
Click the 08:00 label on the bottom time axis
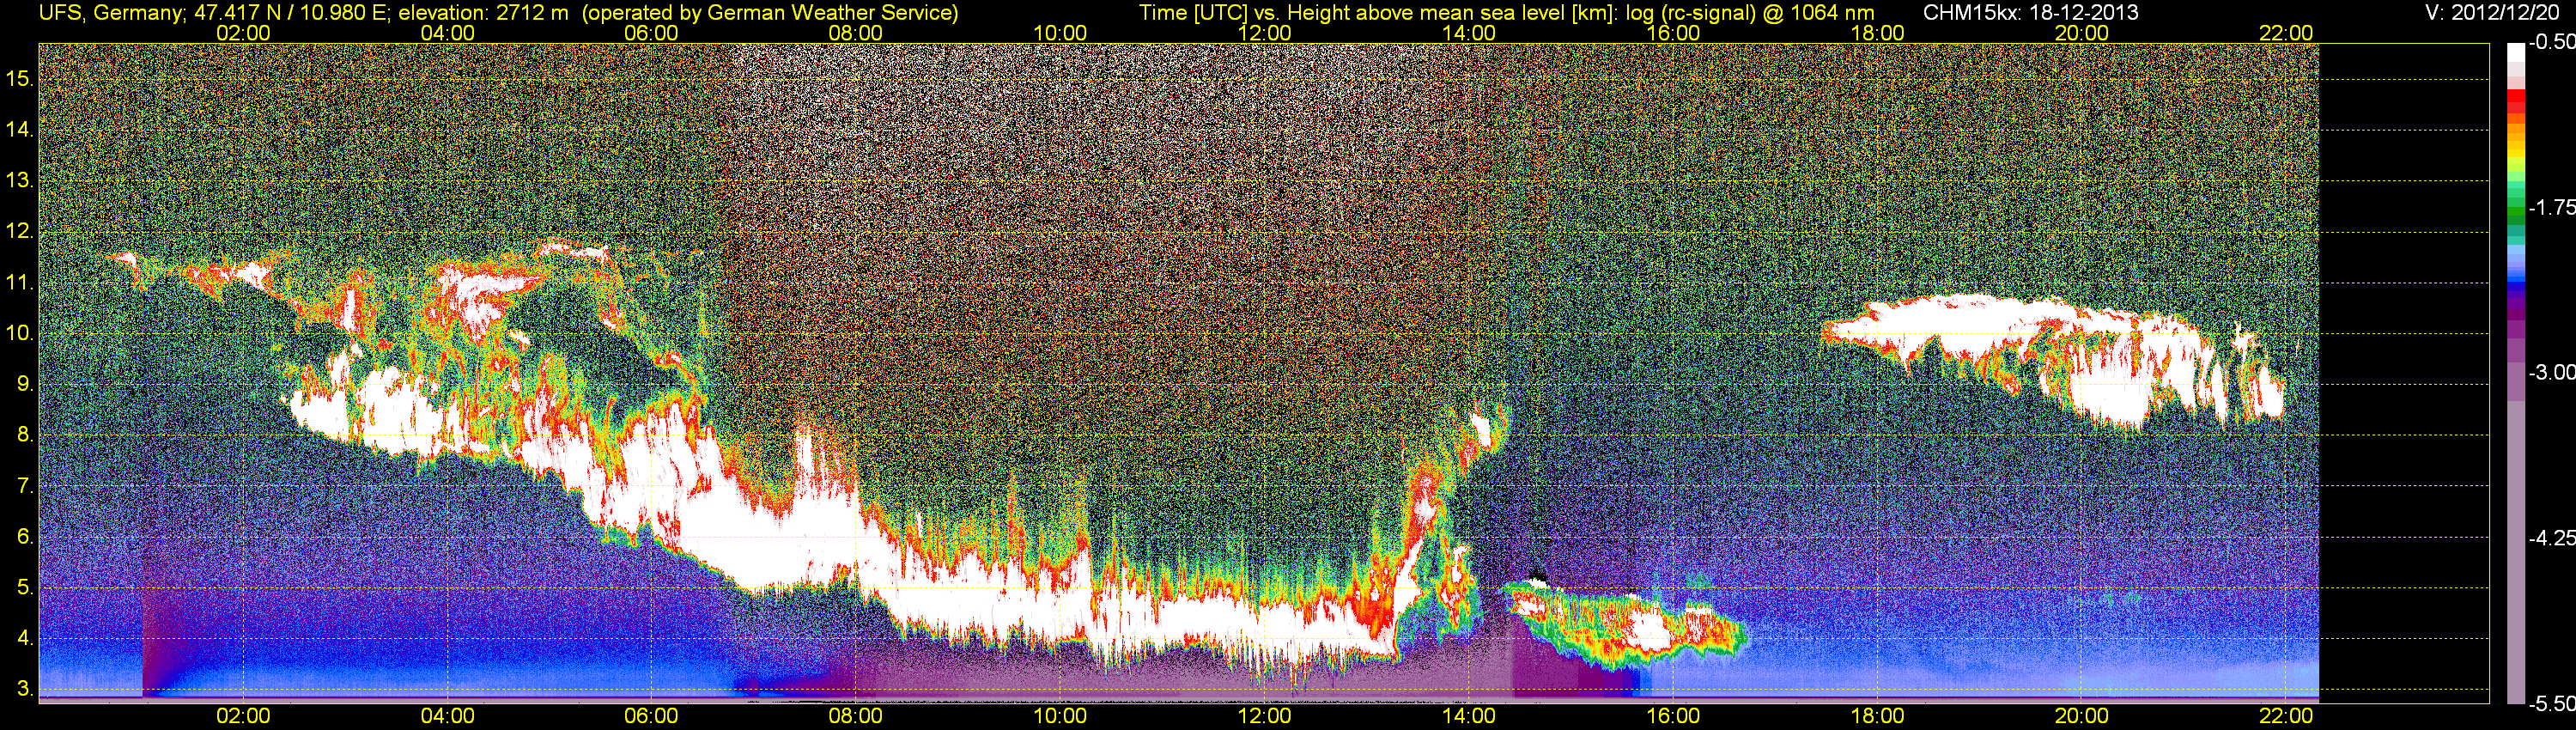(856, 716)
